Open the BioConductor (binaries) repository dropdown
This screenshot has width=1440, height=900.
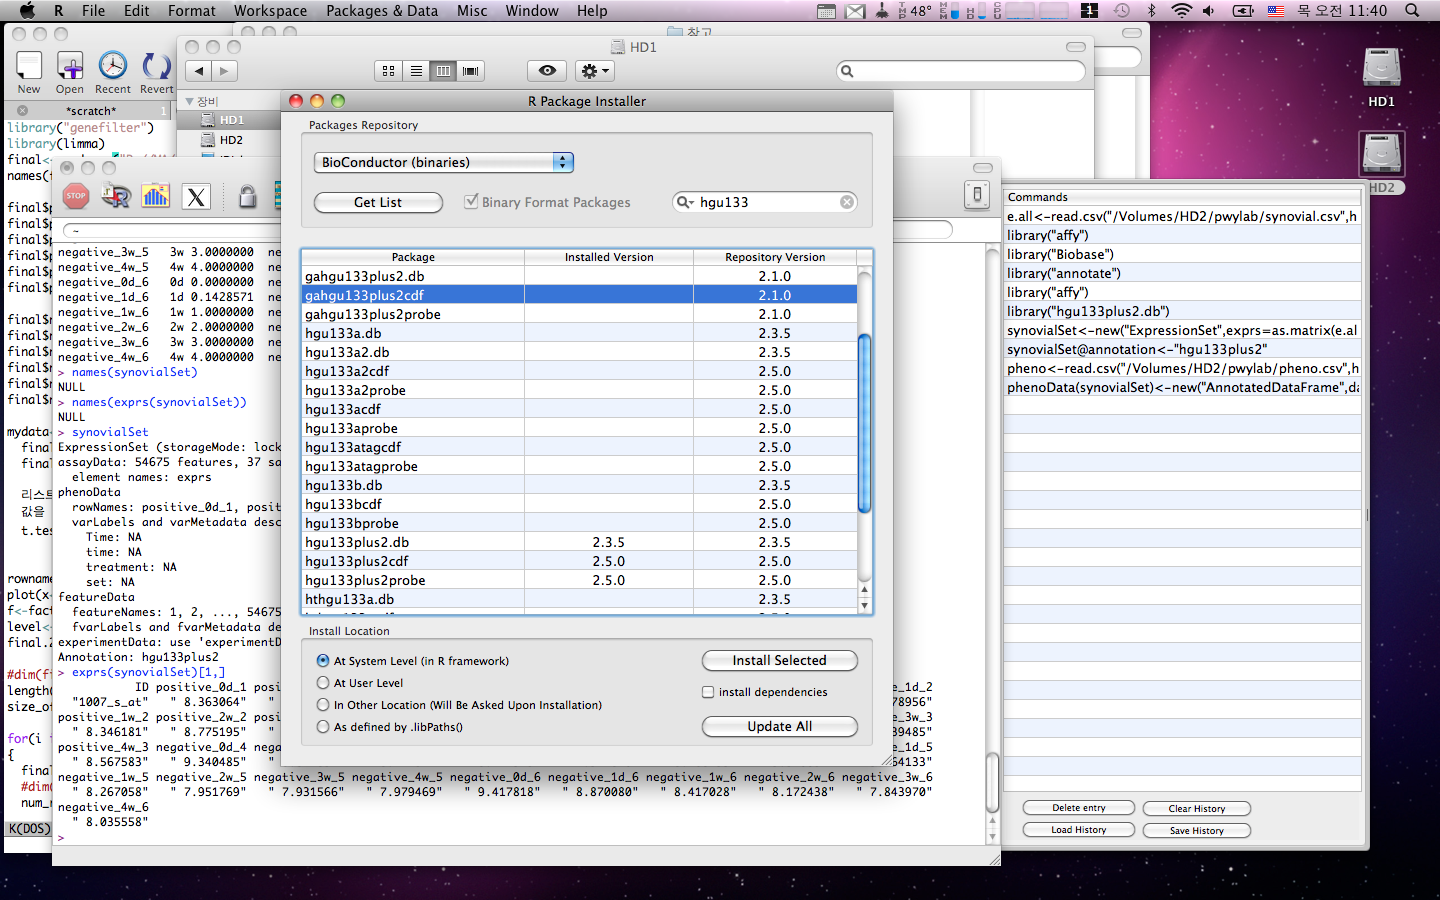click(x=444, y=162)
